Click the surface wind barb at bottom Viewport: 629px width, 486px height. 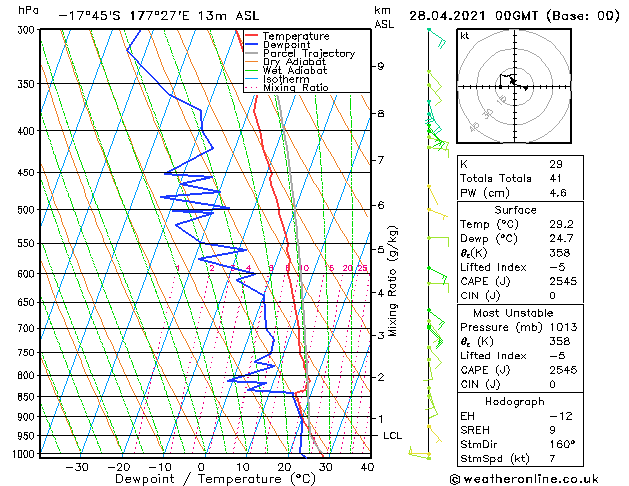point(419,453)
